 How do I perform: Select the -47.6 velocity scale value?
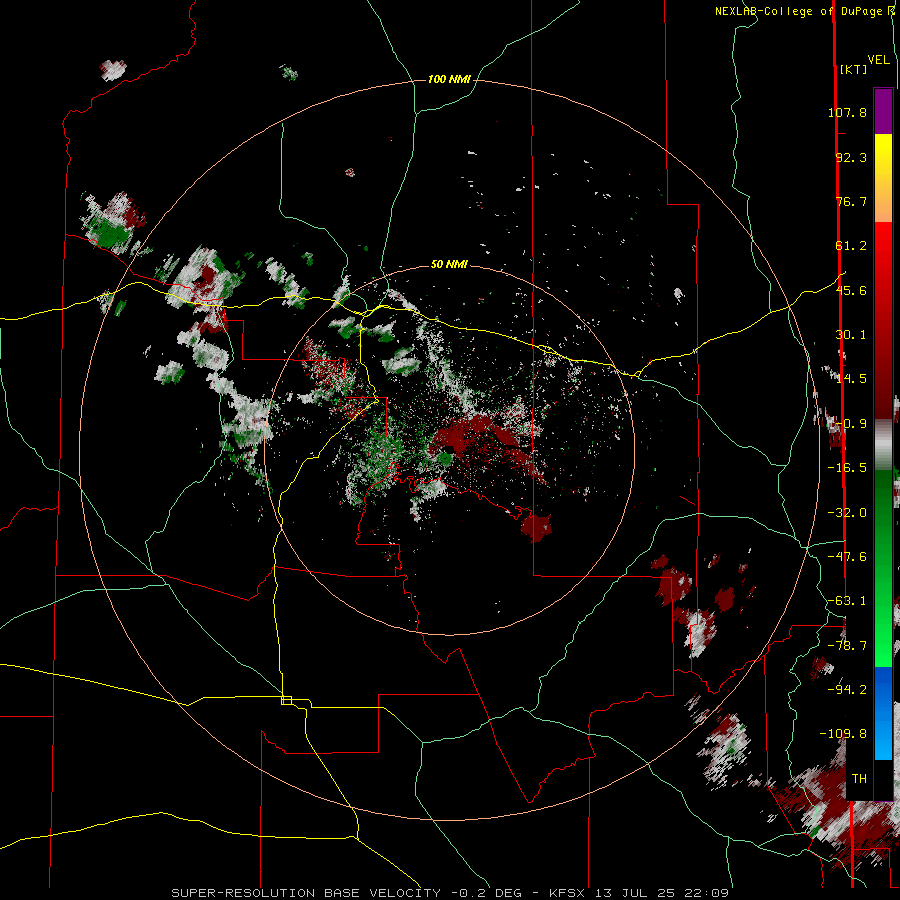coord(847,557)
